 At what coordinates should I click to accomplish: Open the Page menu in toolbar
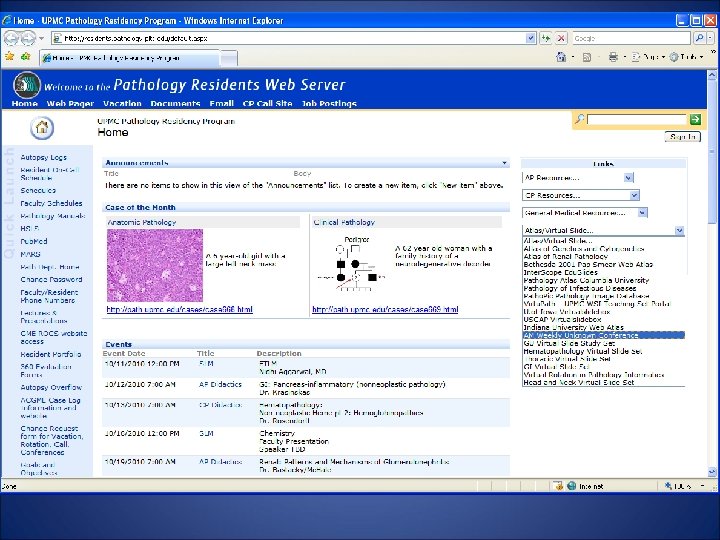[648, 57]
